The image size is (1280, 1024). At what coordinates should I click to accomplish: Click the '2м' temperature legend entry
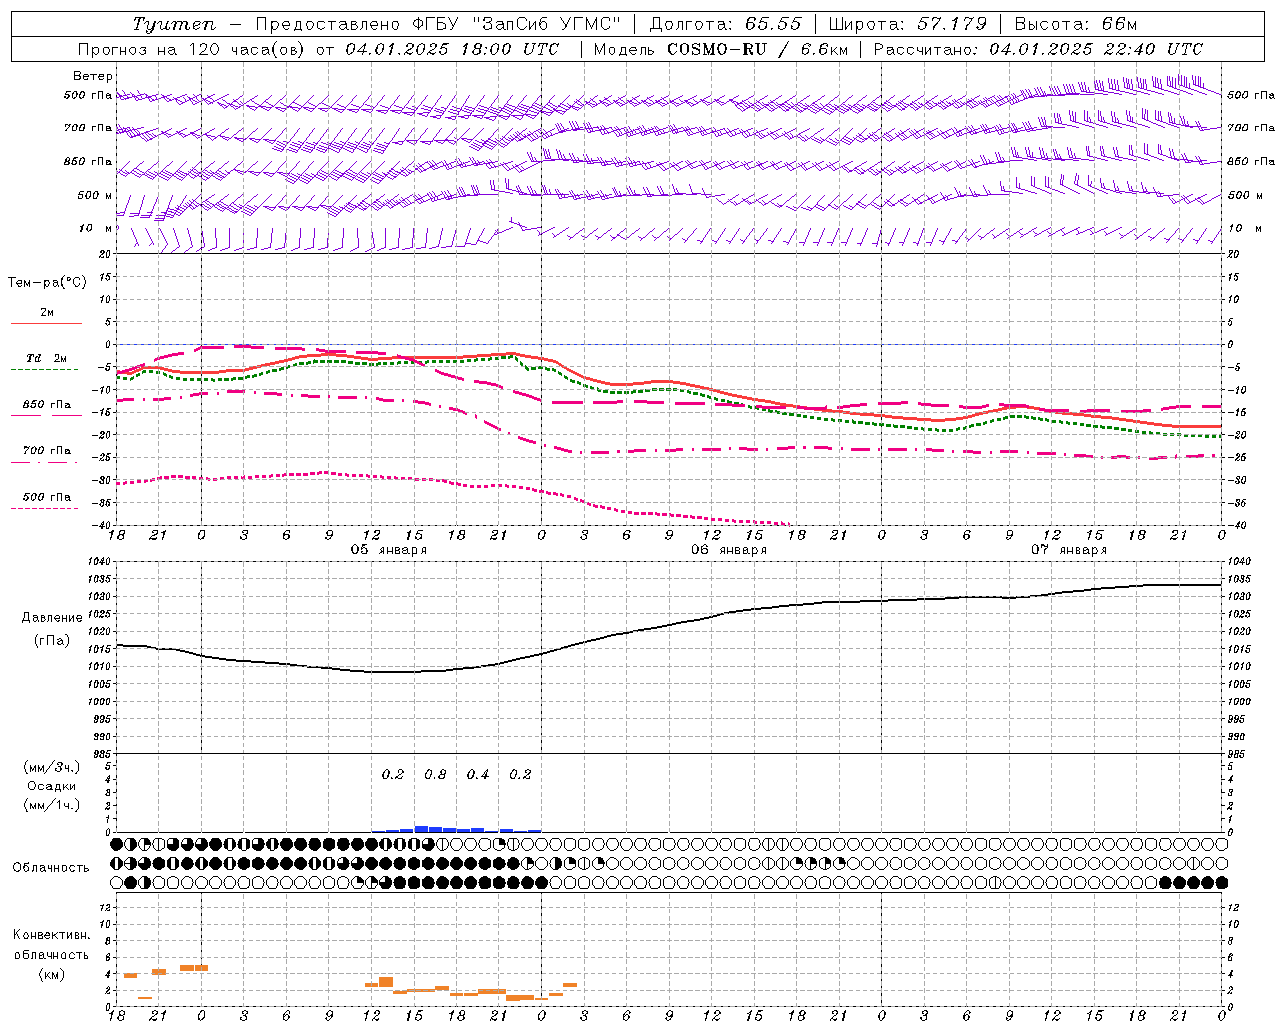coord(47,313)
